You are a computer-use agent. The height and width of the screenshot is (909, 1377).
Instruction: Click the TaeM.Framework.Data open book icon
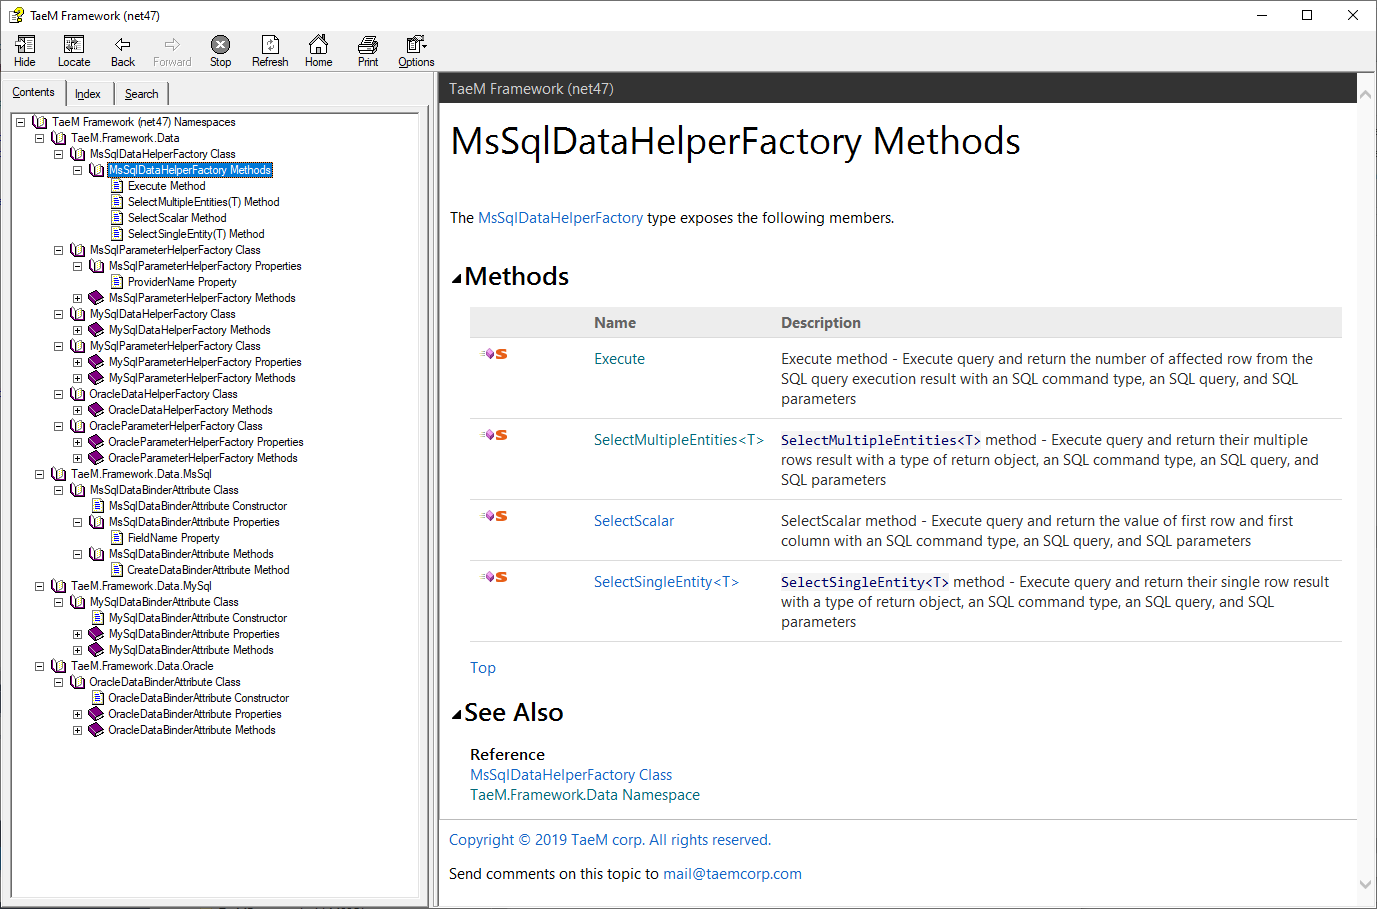[x=59, y=138]
